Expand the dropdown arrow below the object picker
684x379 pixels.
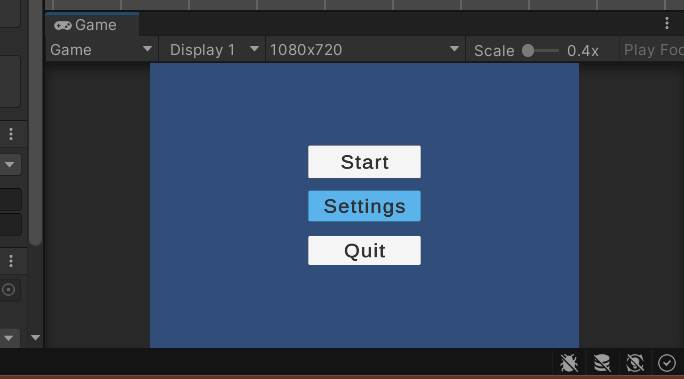9,338
